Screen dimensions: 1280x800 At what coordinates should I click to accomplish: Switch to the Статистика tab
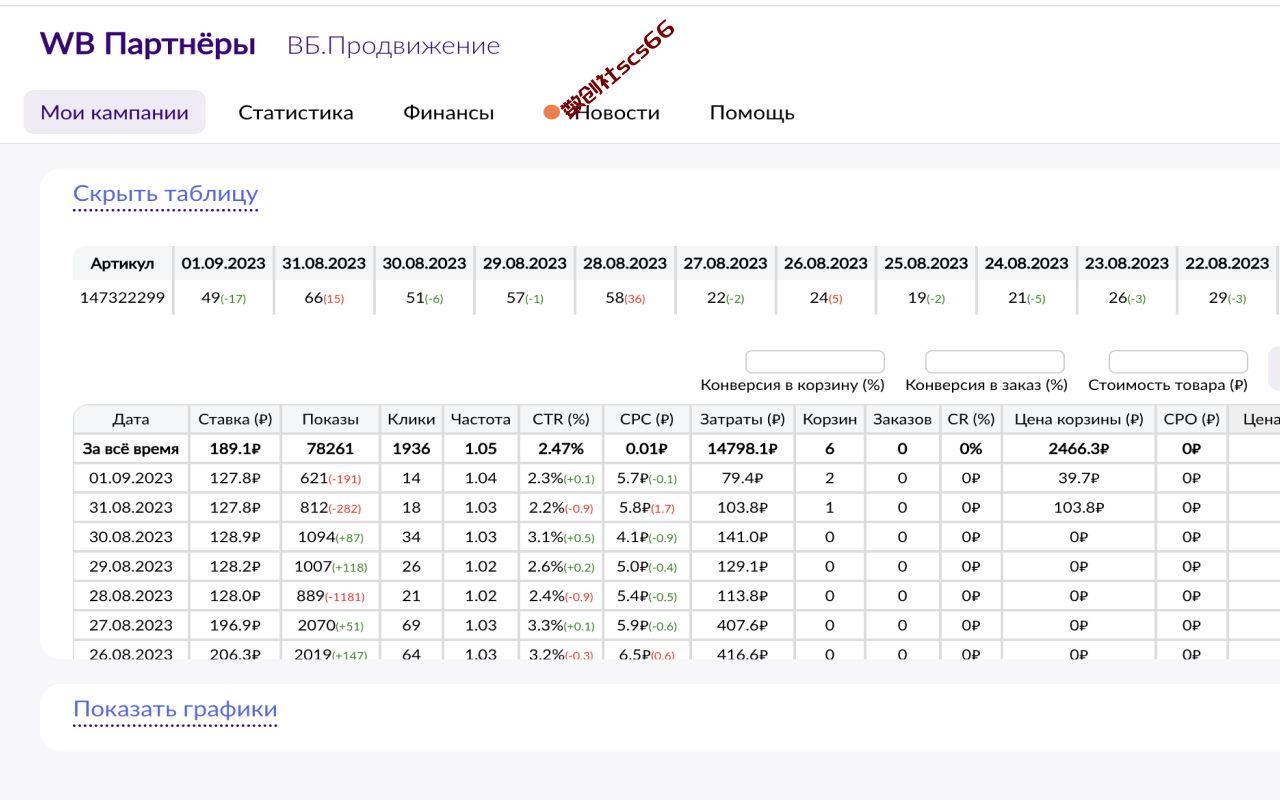point(296,112)
